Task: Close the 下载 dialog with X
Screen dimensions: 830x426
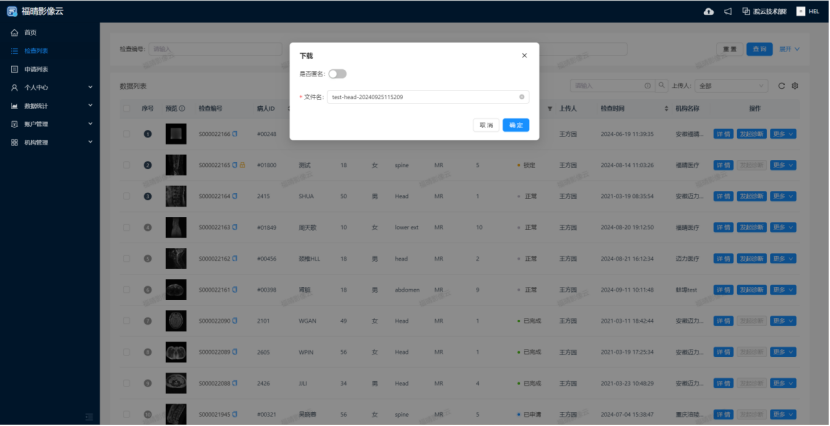Action: click(524, 56)
